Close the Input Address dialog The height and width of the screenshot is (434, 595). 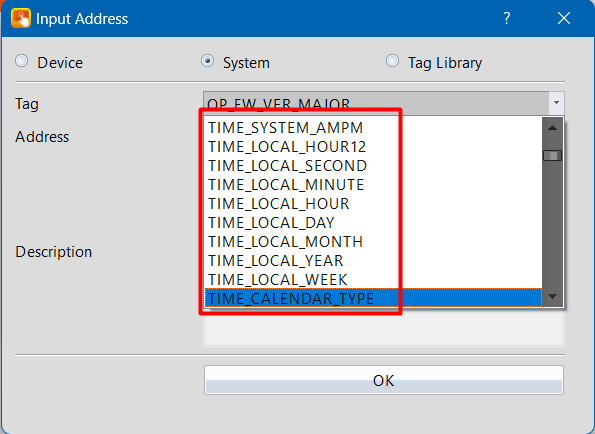[564, 18]
